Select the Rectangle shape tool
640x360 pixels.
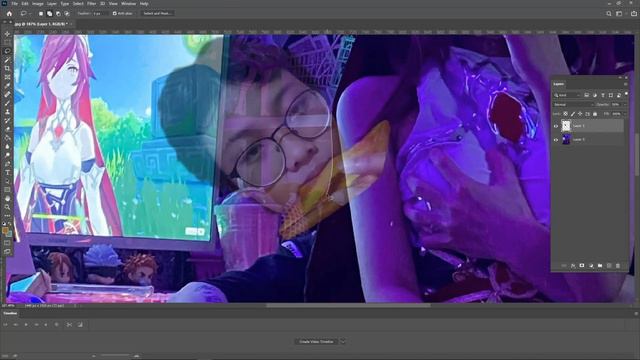coord(7,189)
